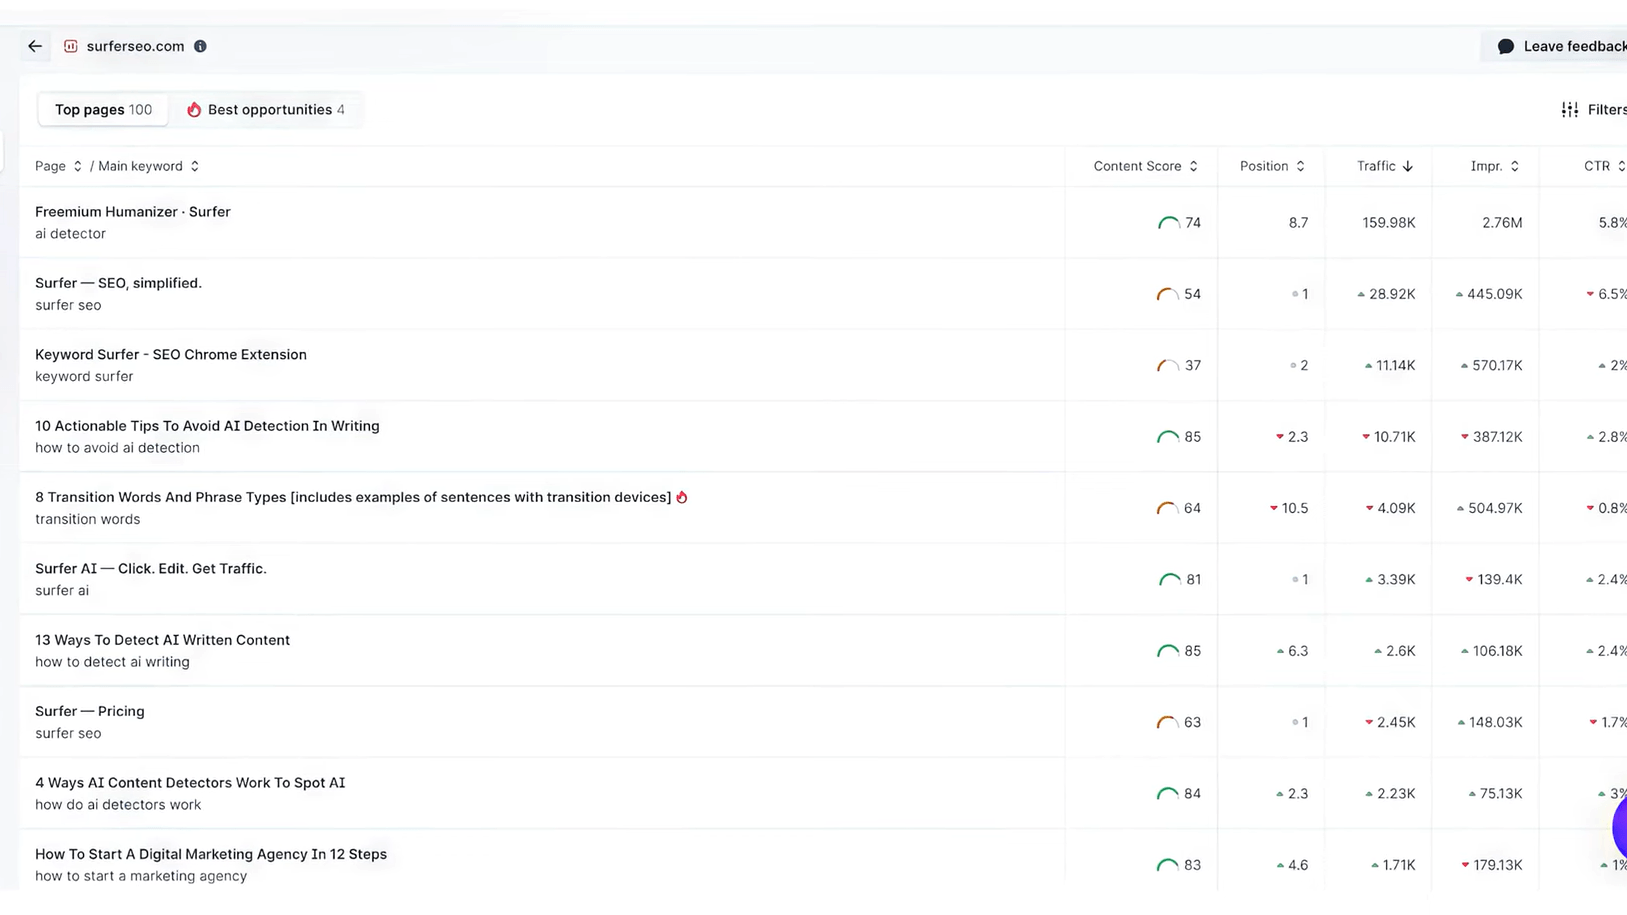Click the back arrow icon
1627x915 pixels.
[x=35, y=46]
